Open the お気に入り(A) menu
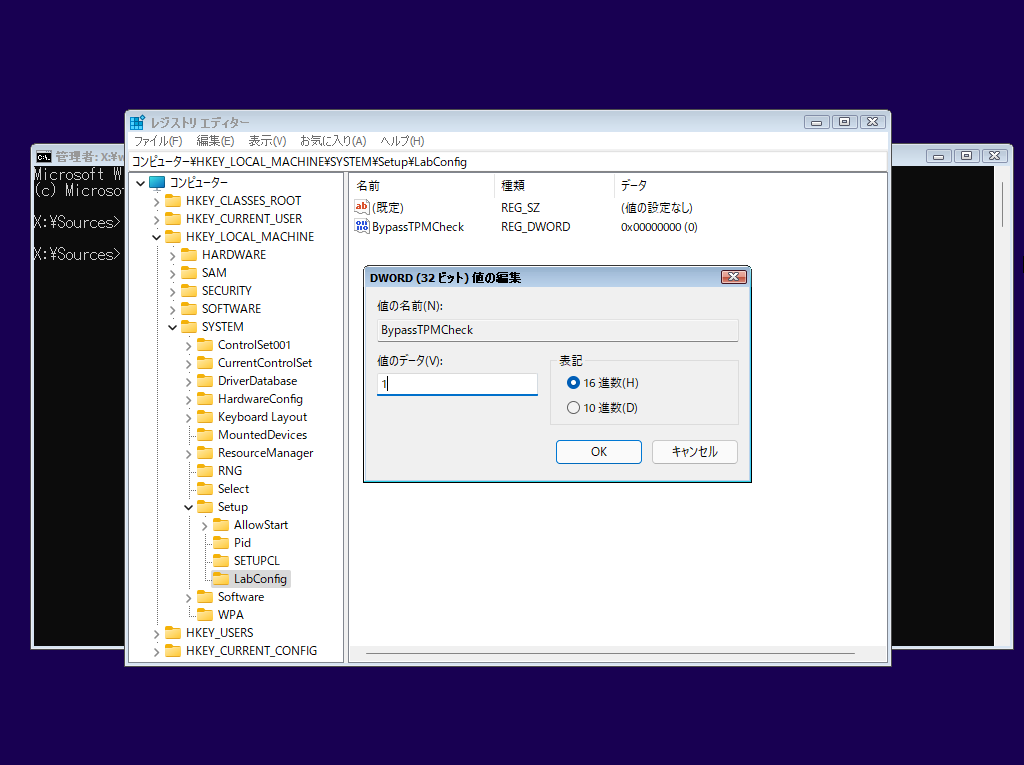The width and height of the screenshot is (1024, 765). pos(333,141)
